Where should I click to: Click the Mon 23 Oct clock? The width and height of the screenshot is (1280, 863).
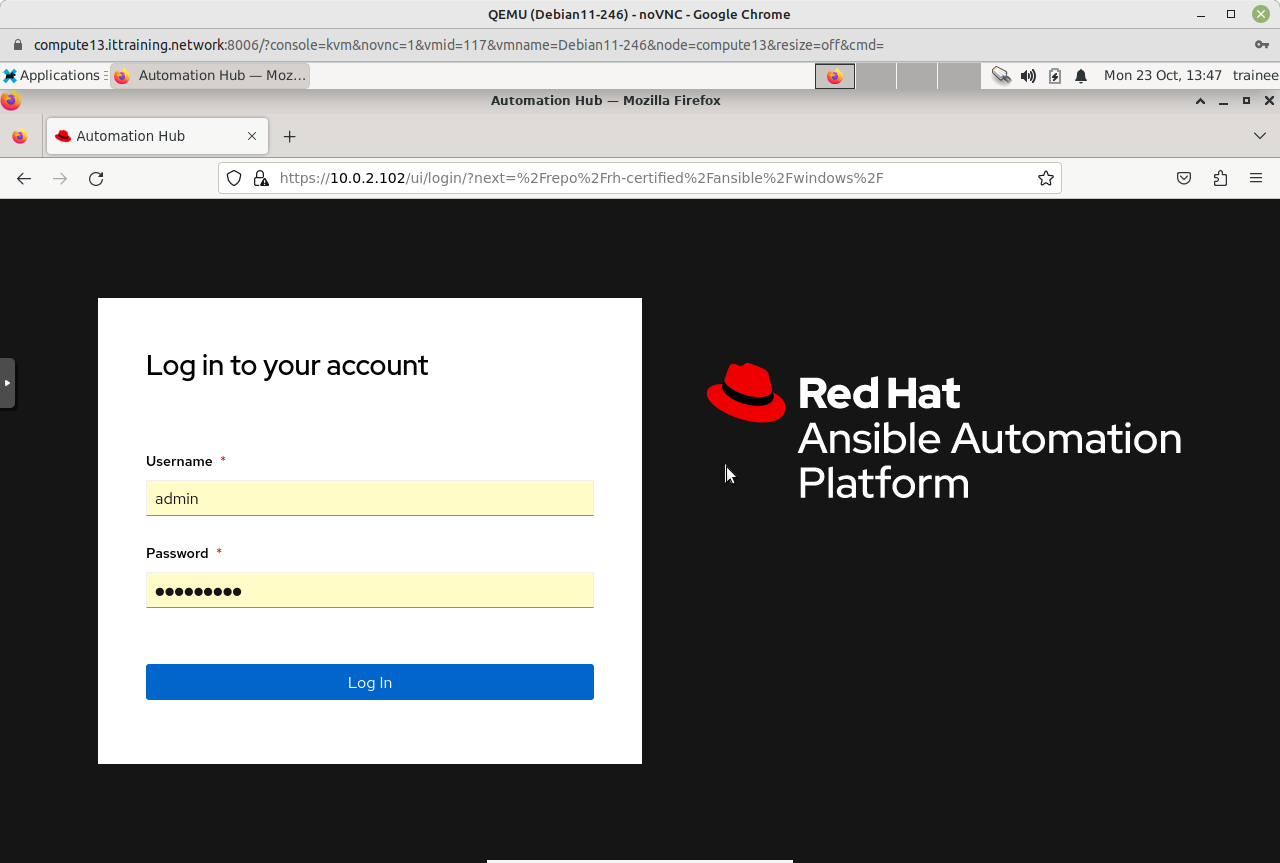pyautogui.click(x=1163, y=75)
